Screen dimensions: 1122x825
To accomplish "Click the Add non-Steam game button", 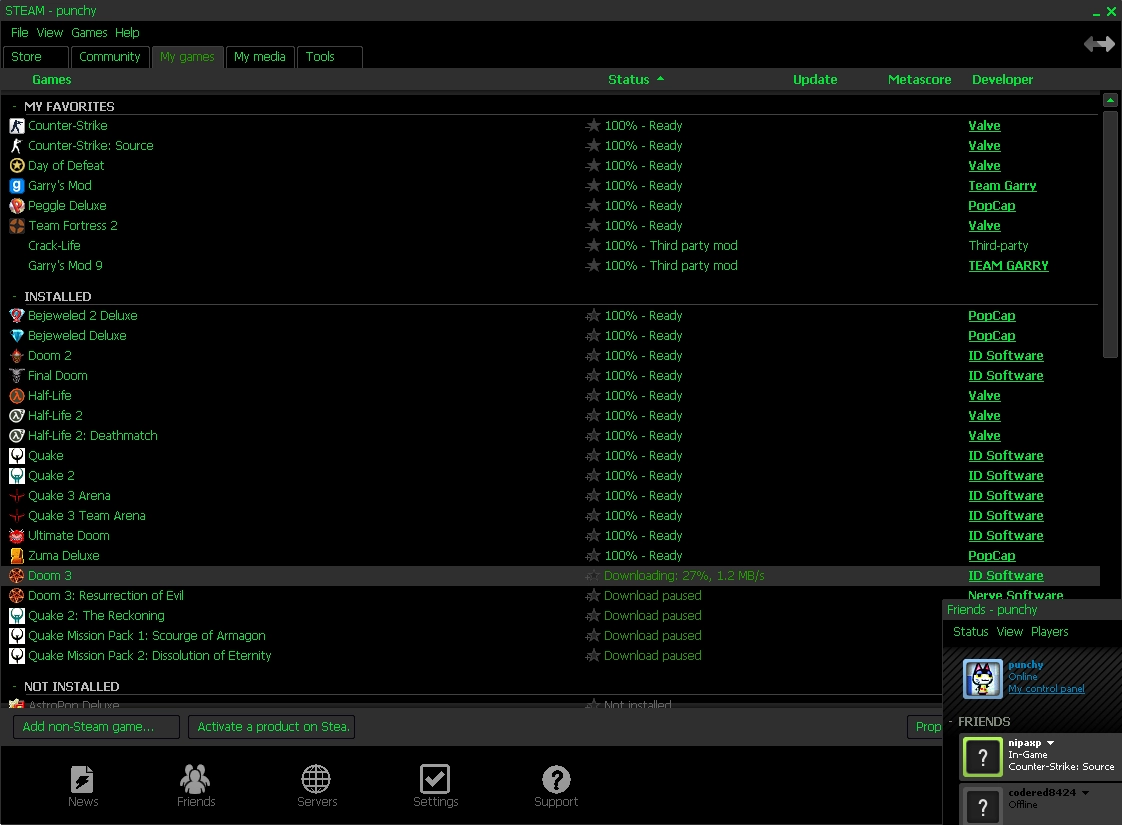I will click(x=97, y=727).
